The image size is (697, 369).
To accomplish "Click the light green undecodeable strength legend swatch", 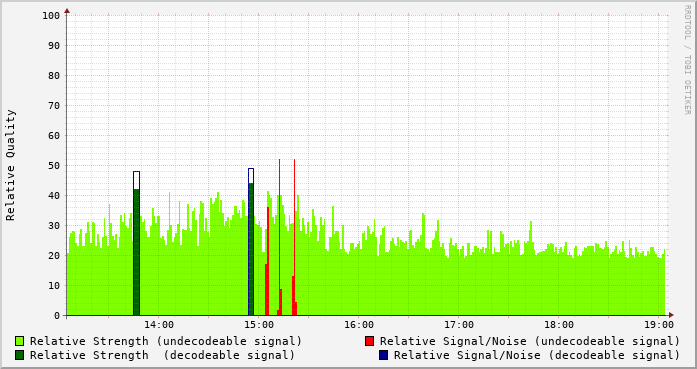I will tap(20, 341).
